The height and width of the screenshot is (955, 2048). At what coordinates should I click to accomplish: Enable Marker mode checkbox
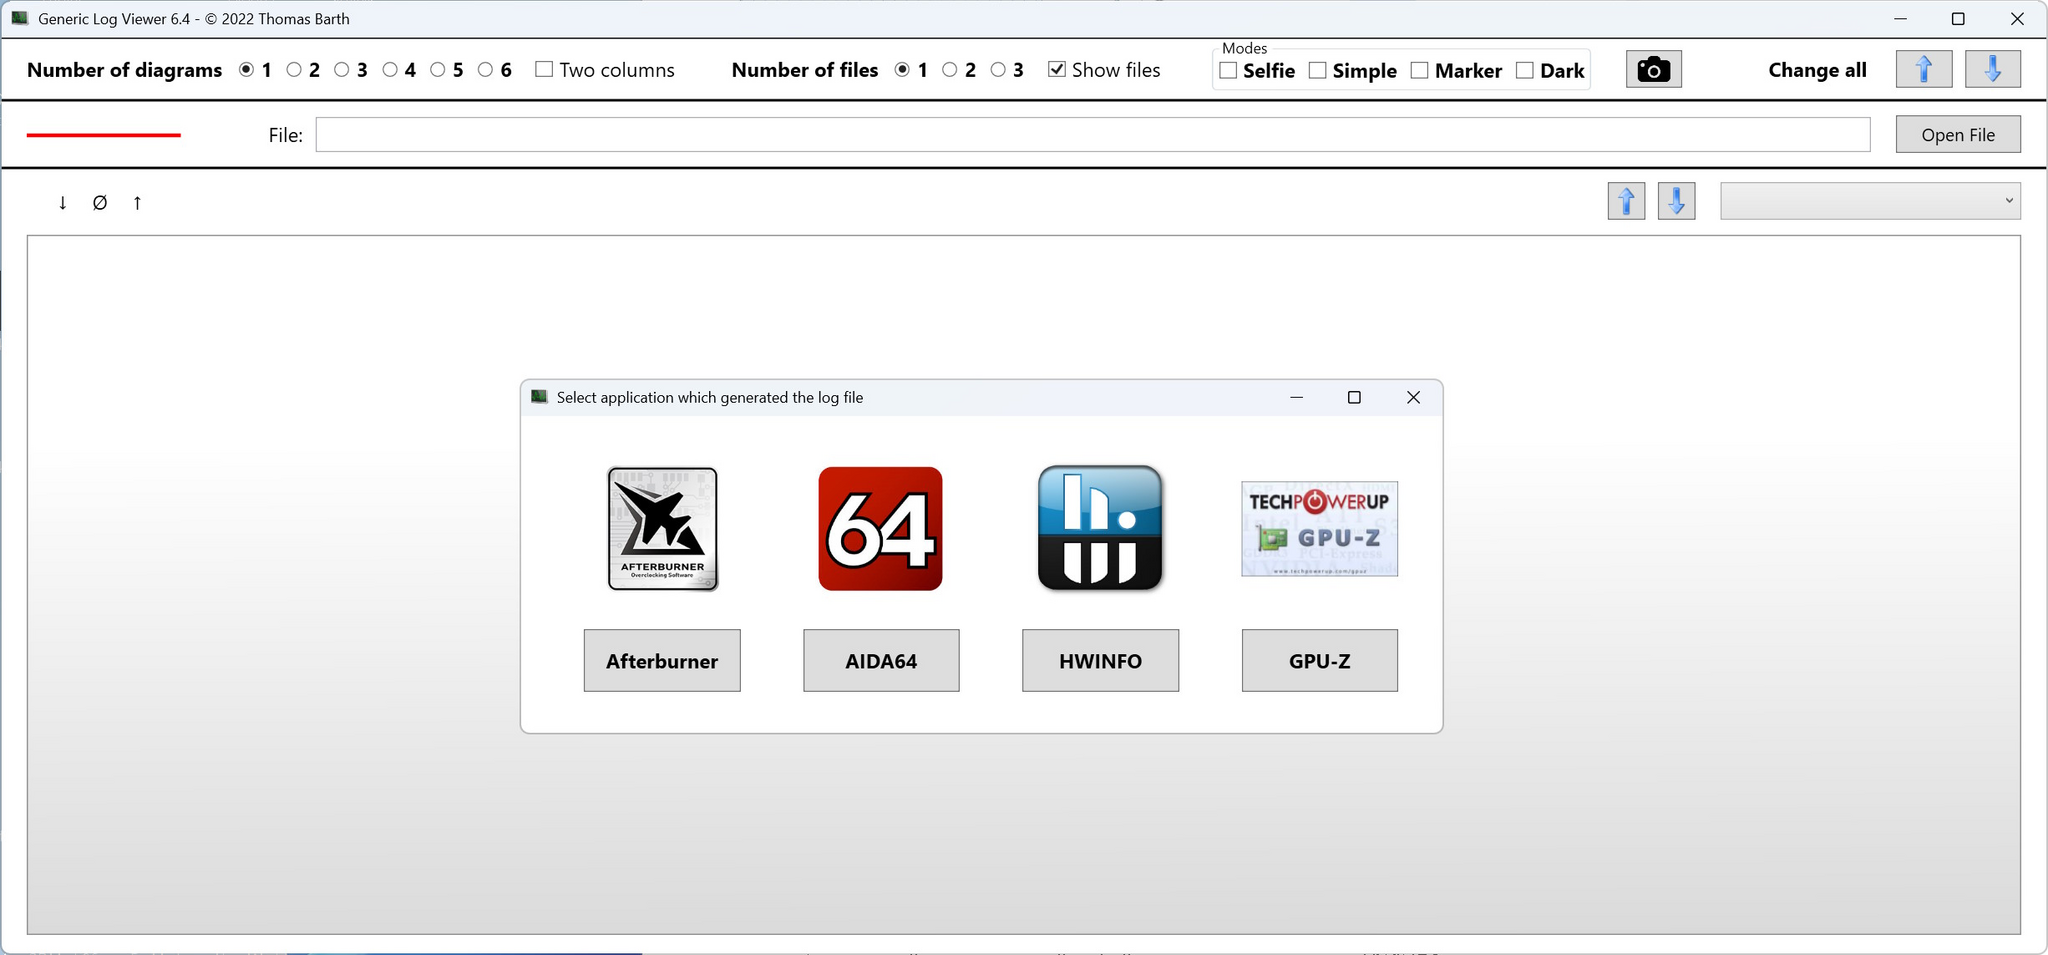(1420, 70)
